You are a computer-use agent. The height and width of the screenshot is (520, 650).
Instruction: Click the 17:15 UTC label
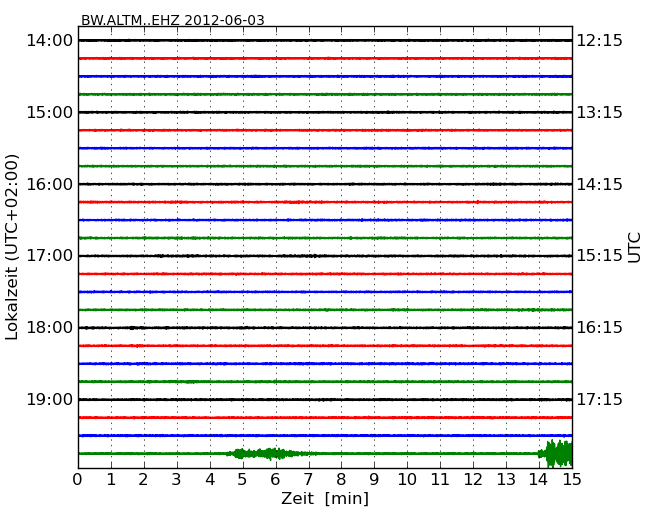point(600,399)
